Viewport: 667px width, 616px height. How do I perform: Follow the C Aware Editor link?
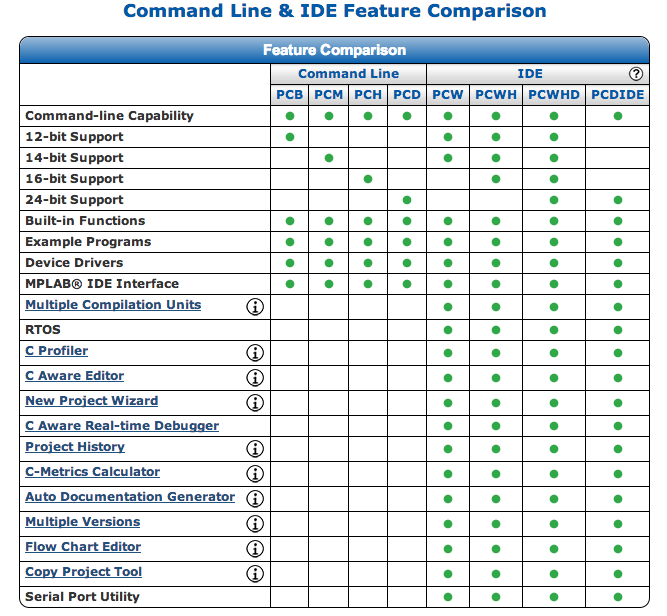pos(74,376)
